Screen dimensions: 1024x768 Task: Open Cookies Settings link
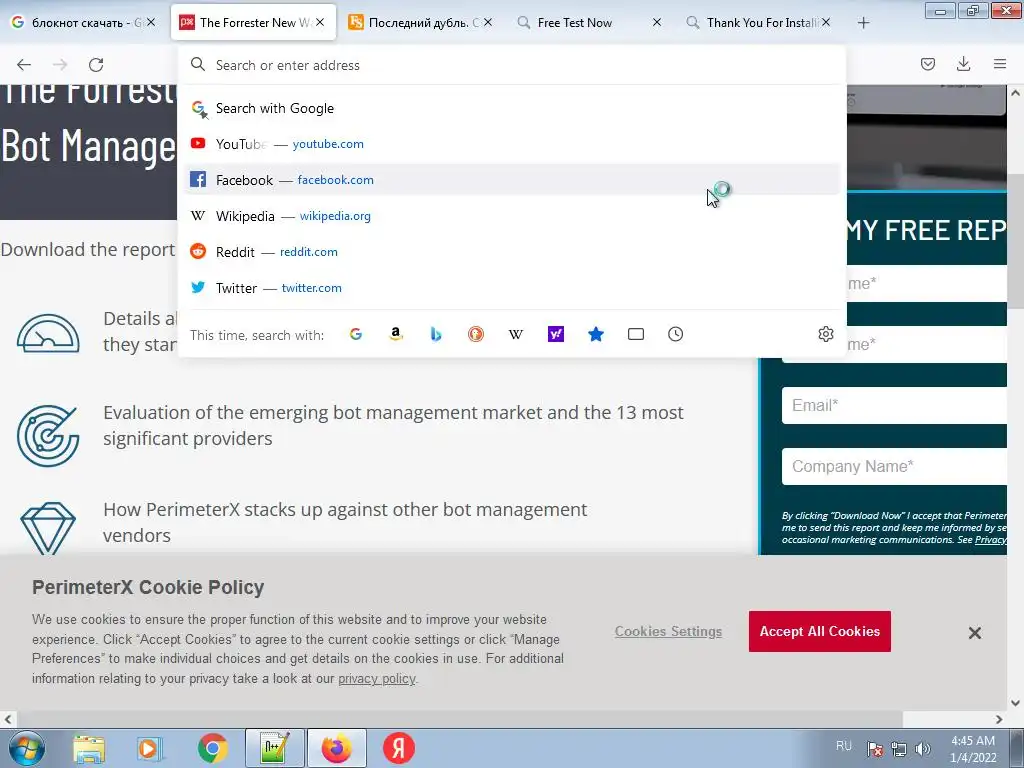(x=668, y=632)
